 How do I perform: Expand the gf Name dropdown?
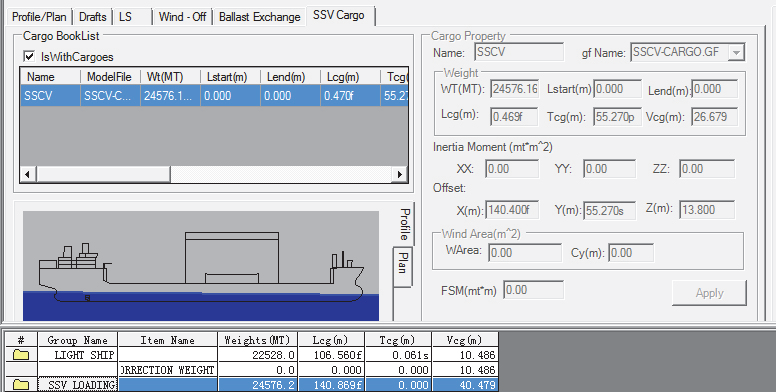pos(736,52)
